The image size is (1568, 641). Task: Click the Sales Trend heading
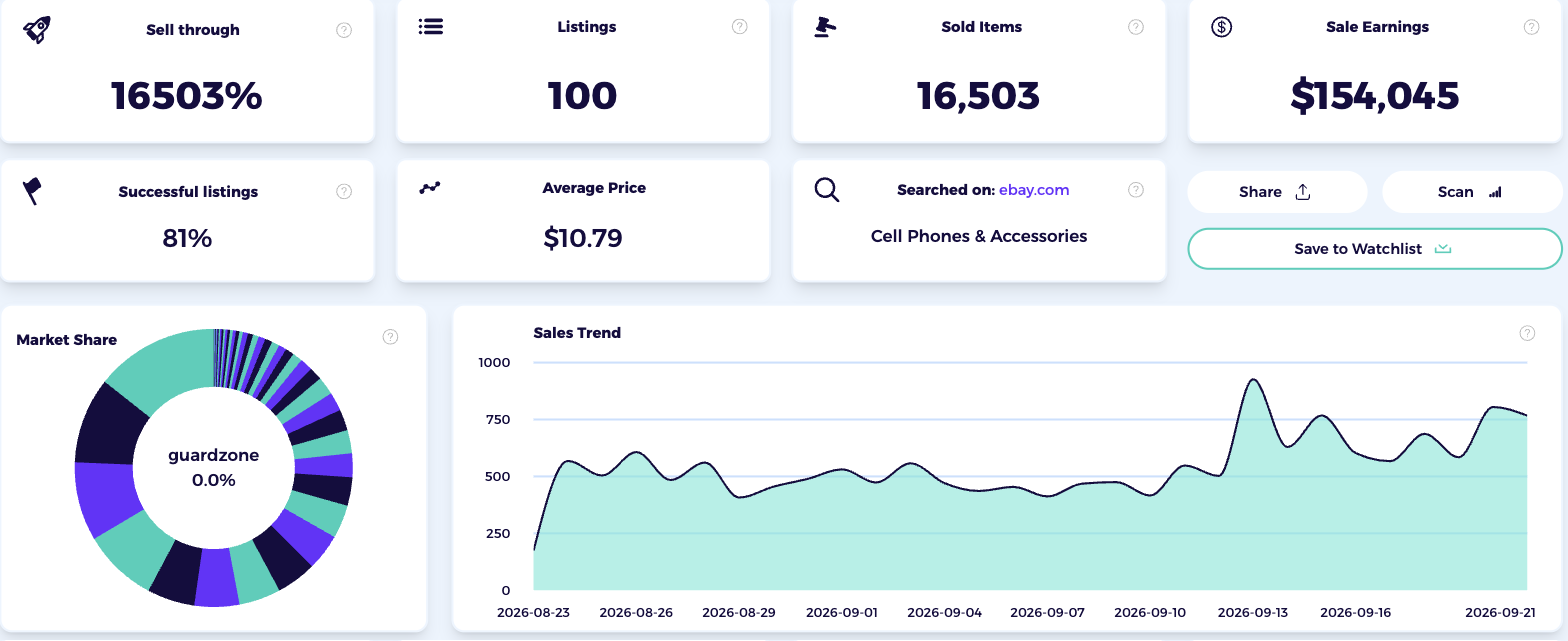click(577, 333)
